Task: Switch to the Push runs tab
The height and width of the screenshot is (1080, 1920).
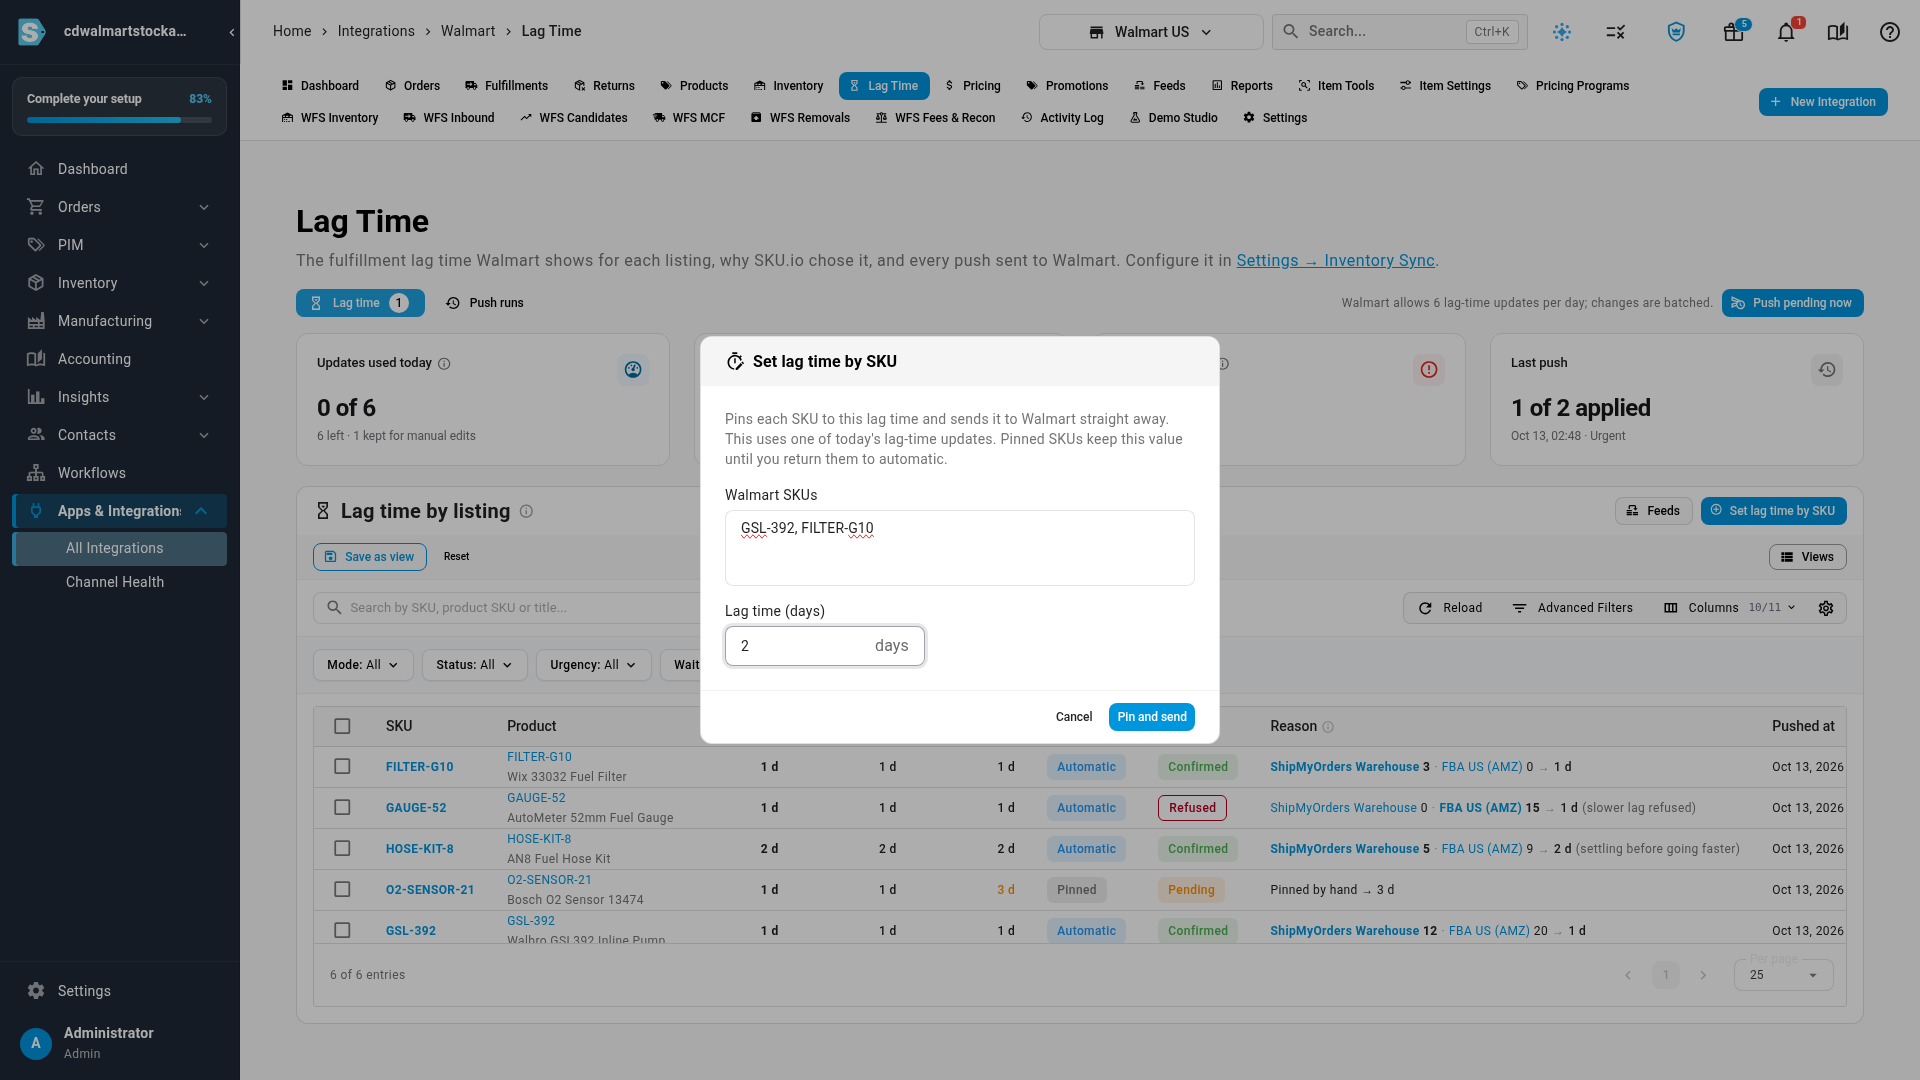Action: 485,303
